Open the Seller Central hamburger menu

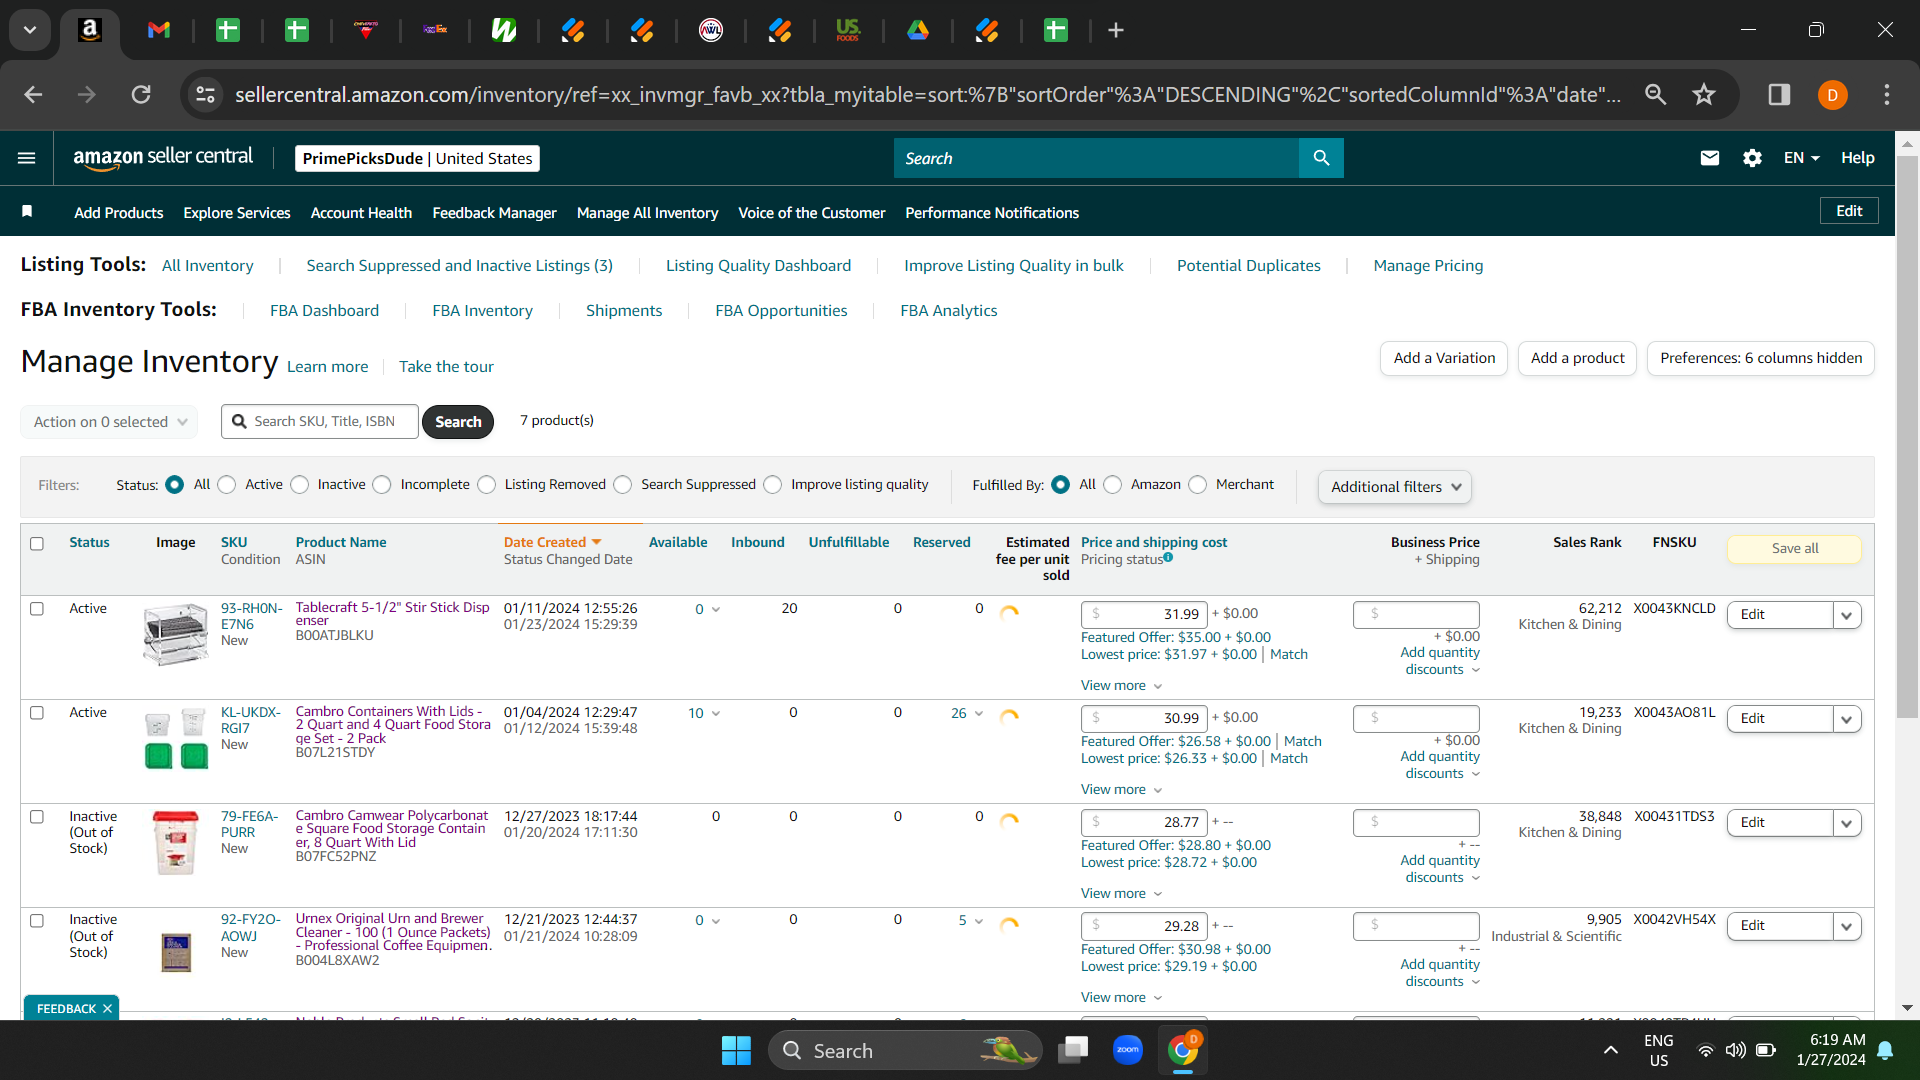[27, 158]
